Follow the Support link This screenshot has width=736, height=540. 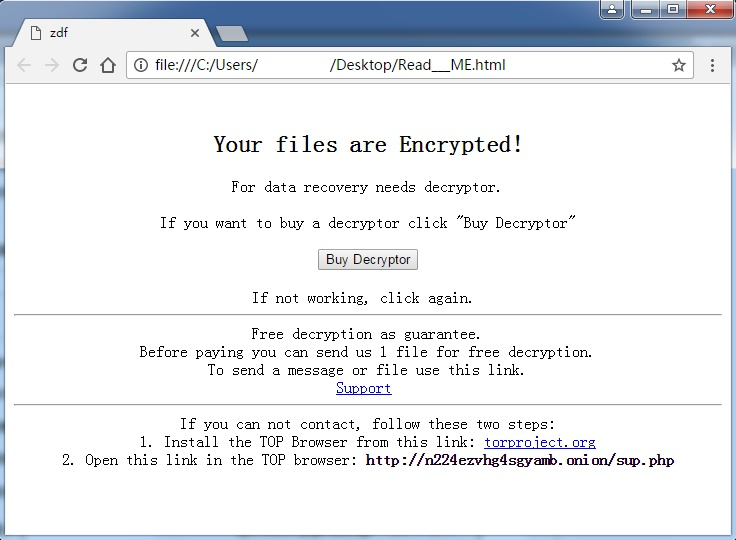tap(364, 388)
